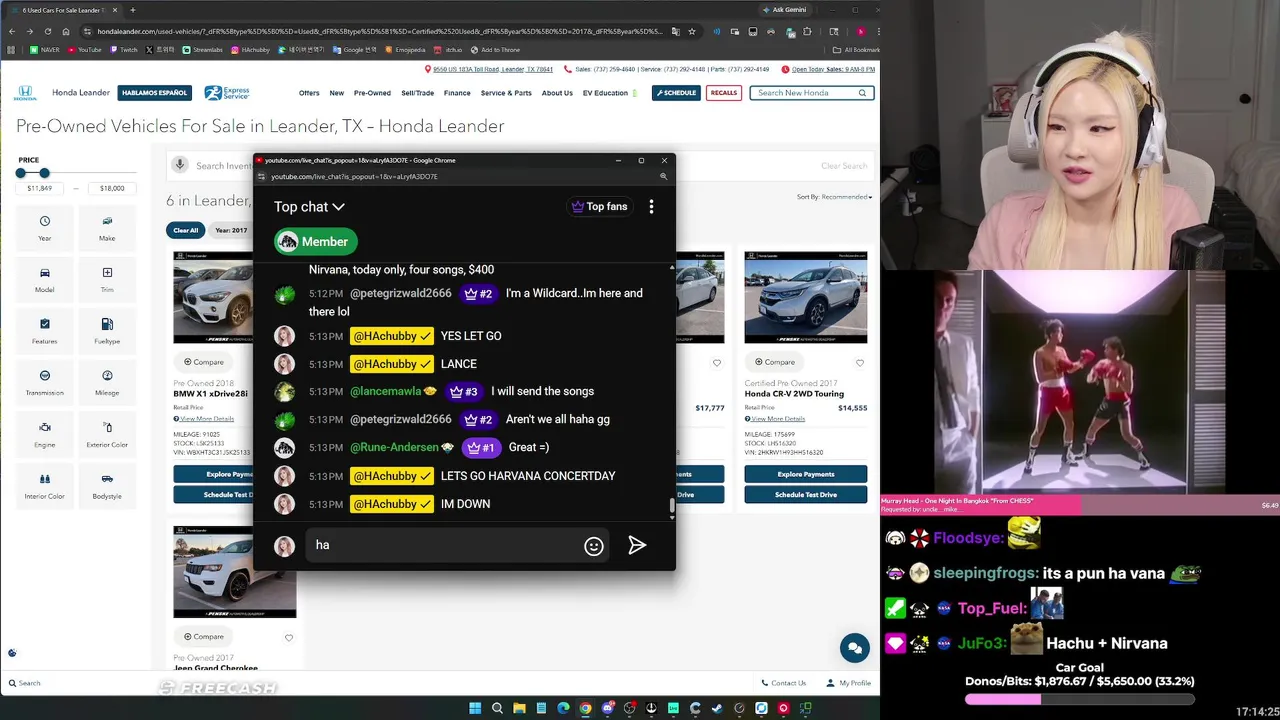Toggle Compare on the BMW X1 card
1280x720 pixels.
point(203,362)
